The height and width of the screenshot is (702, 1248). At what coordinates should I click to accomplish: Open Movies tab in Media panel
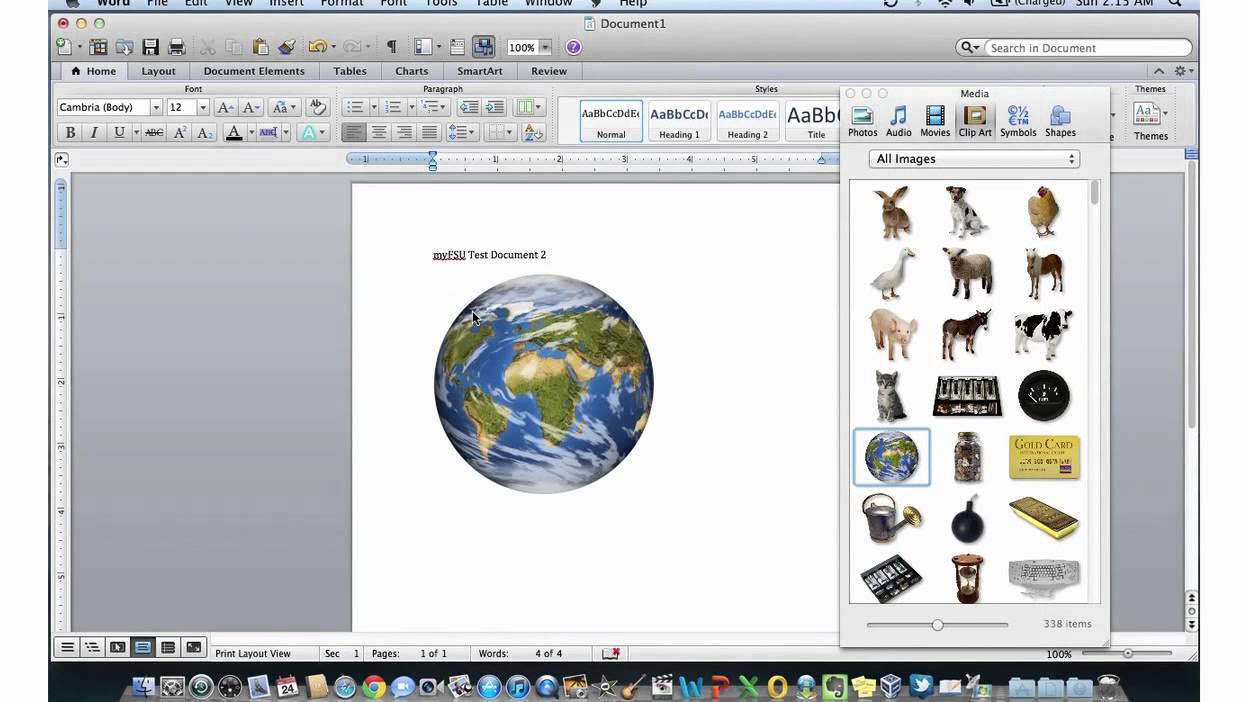(935, 122)
